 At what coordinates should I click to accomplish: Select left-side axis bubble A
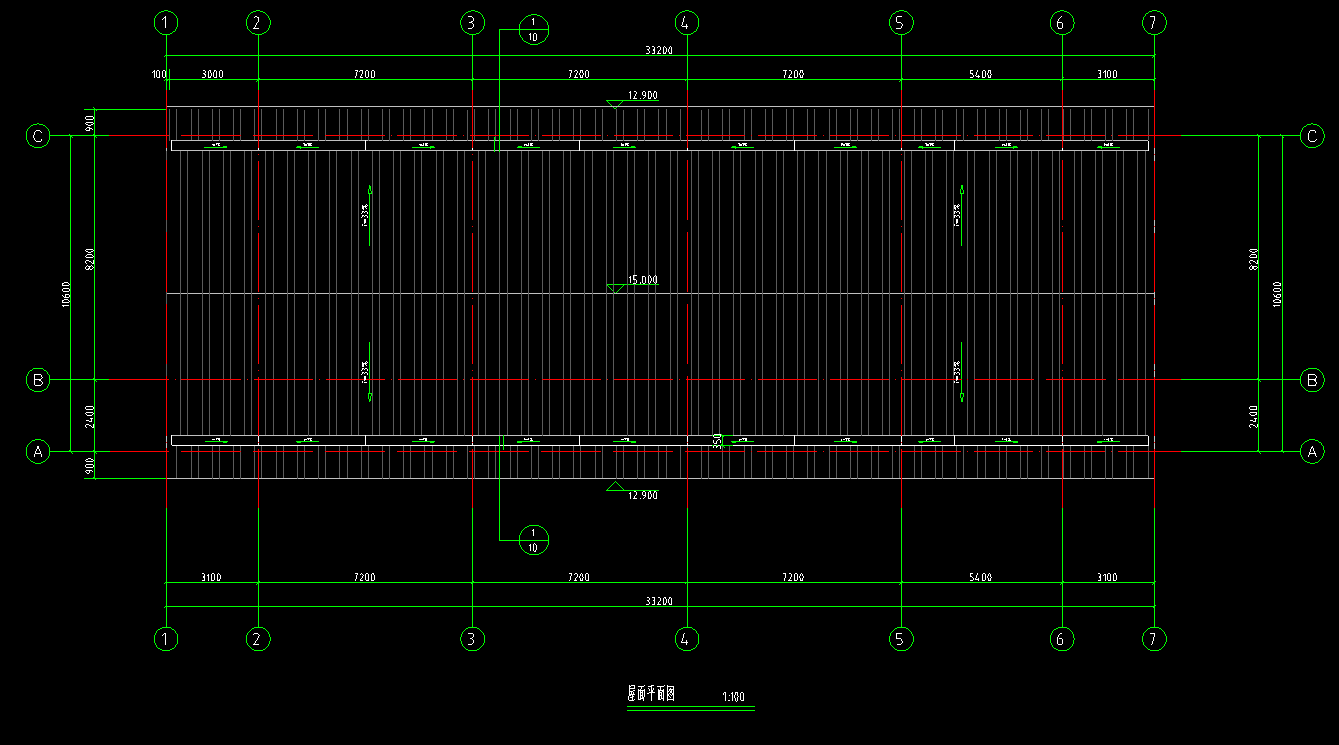(38, 452)
